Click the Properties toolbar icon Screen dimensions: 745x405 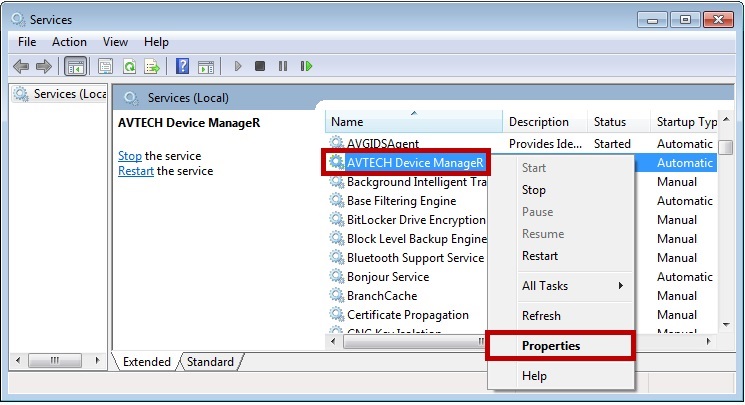pos(105,66)
